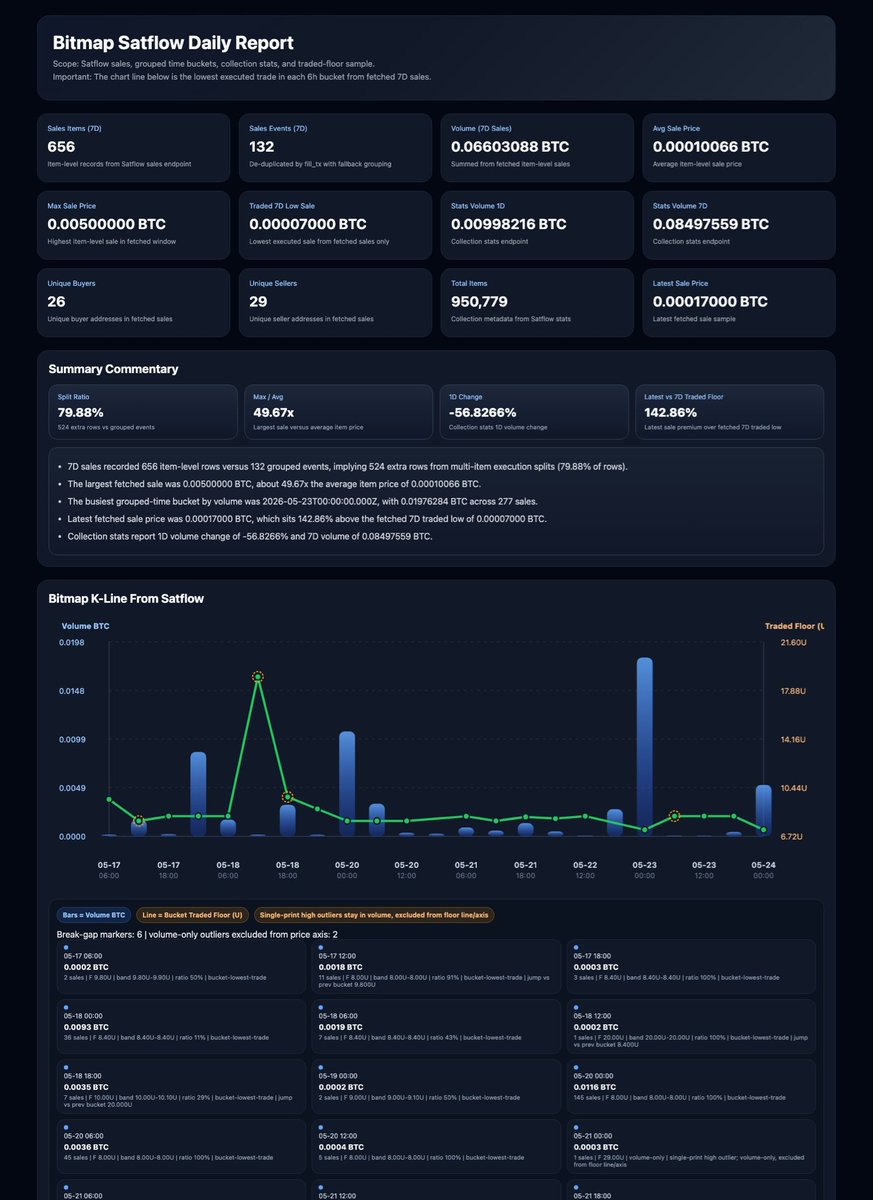Select the 'Bars = Volume BTC' legend pill
The height and width of the screenshot is (1200, 873).
pyautogui.click(x=94, y=915)
